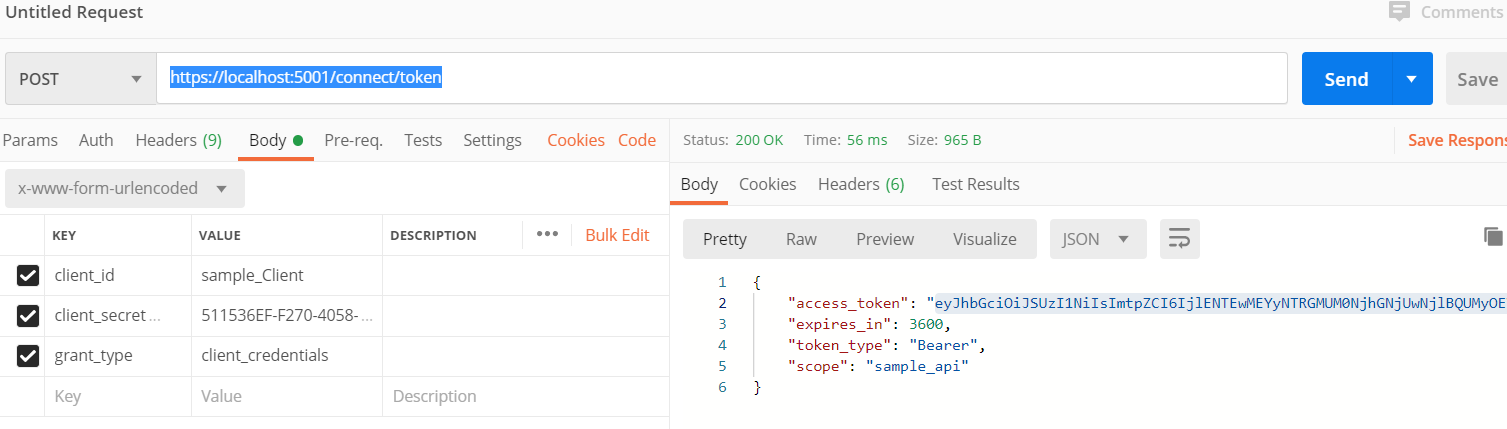Open the request Settings tab

pyautogui.click(x=492, y=140)
